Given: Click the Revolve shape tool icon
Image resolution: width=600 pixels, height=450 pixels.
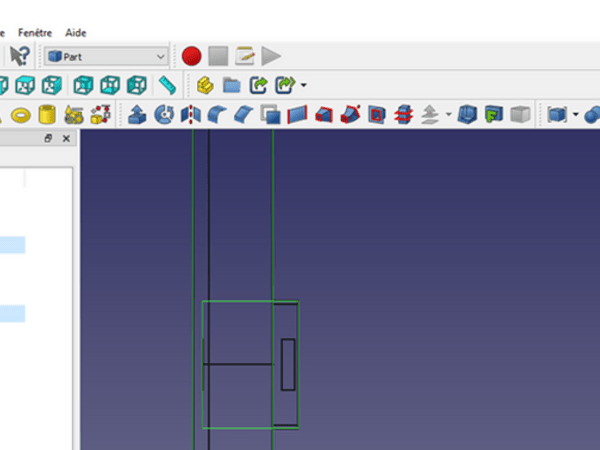Looking at the screenshot, I should [164, 115].
